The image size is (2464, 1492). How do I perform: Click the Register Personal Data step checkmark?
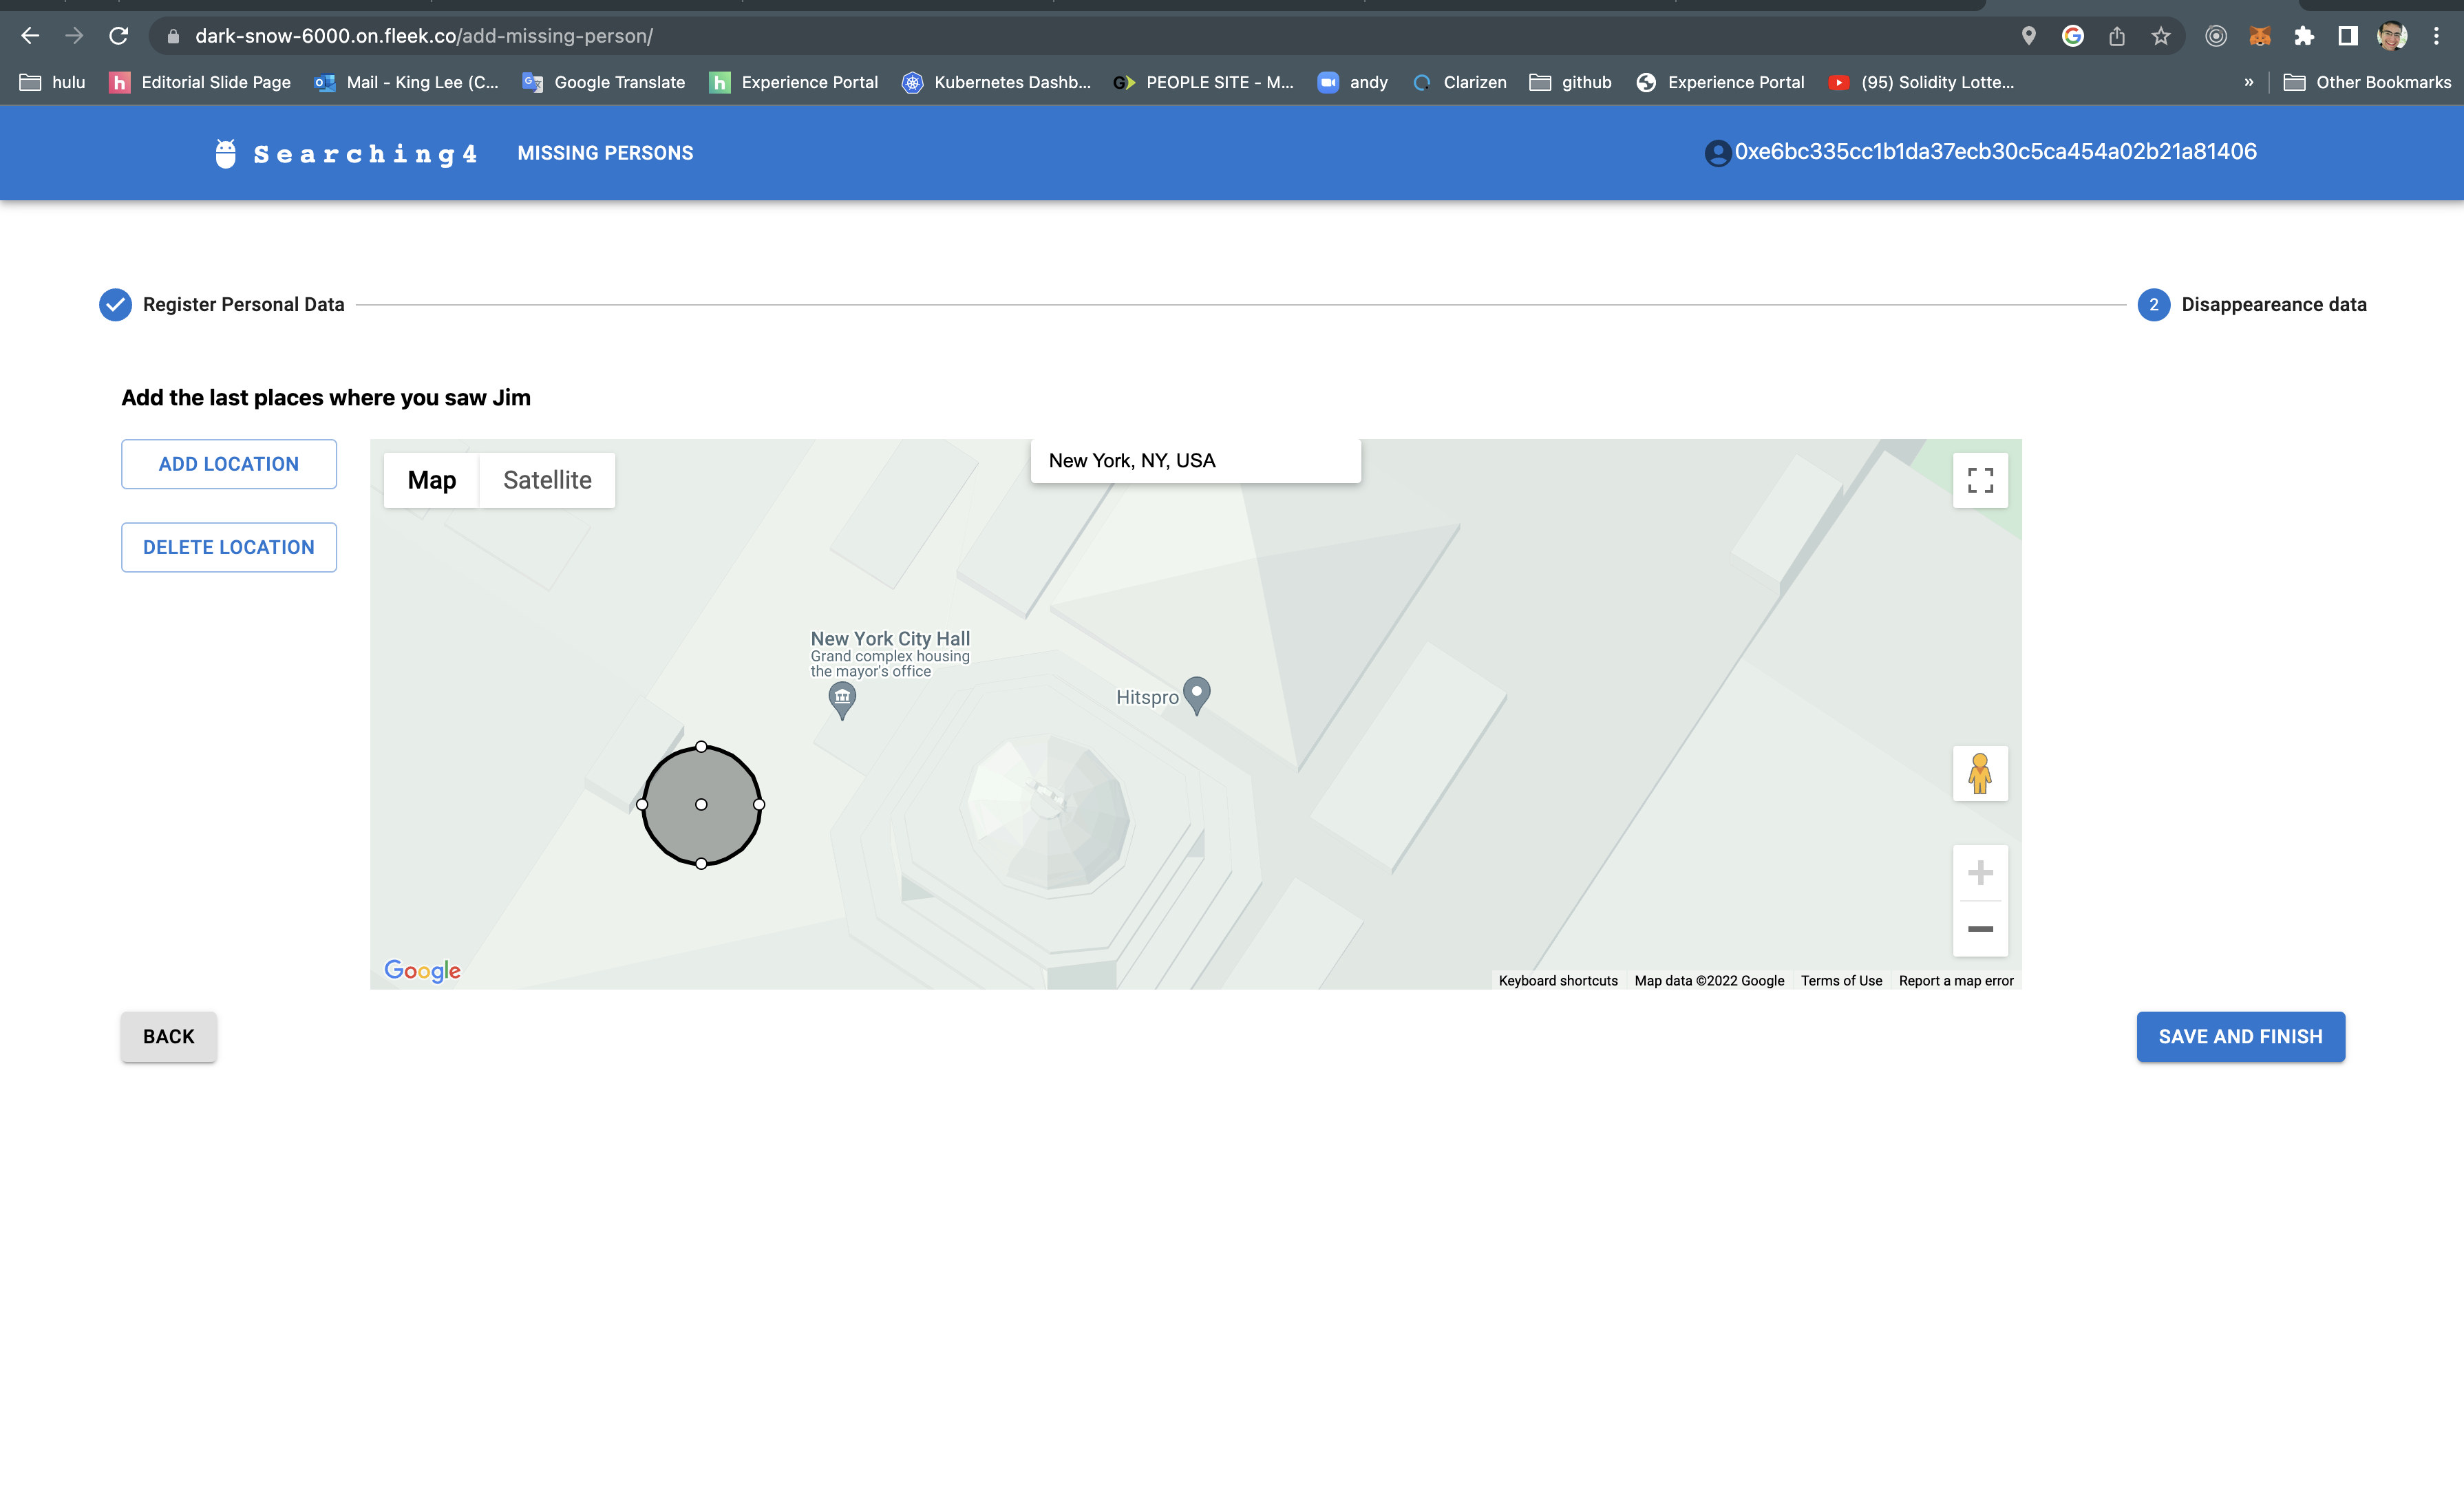click(115, 305)
